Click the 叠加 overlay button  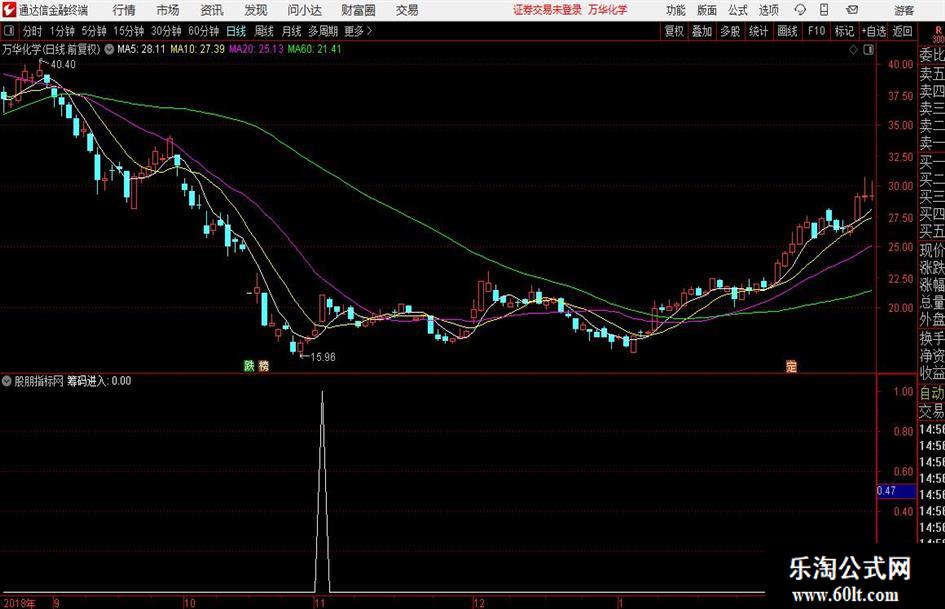coord(702,31)
